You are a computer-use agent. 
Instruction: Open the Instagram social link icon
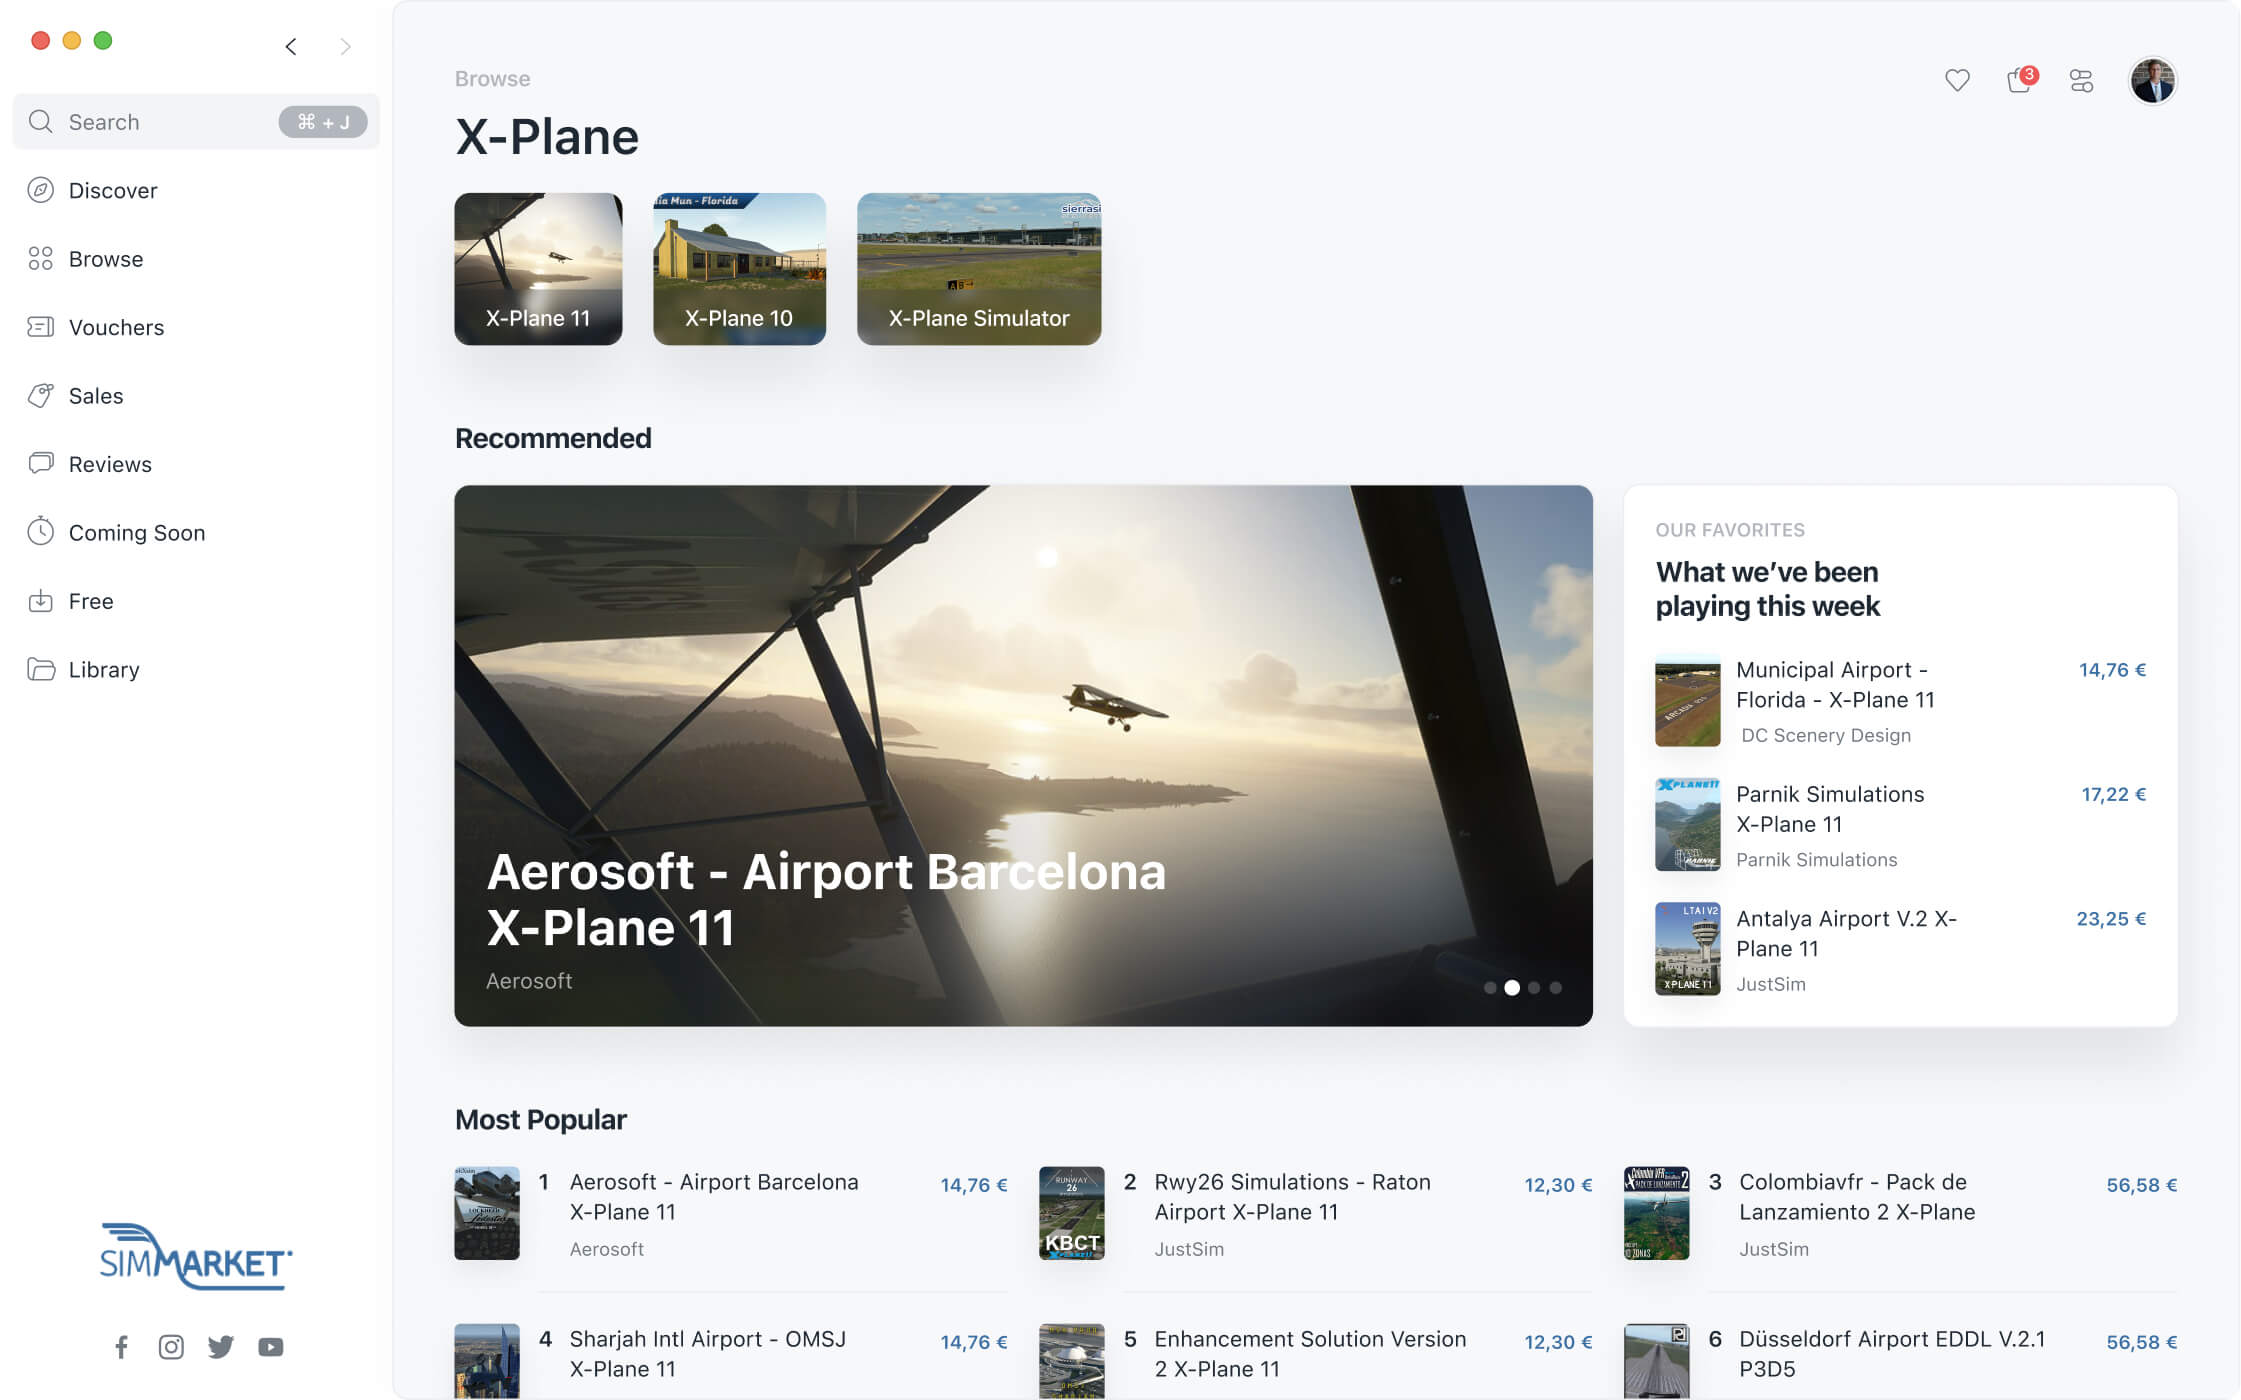point(171,1347)
